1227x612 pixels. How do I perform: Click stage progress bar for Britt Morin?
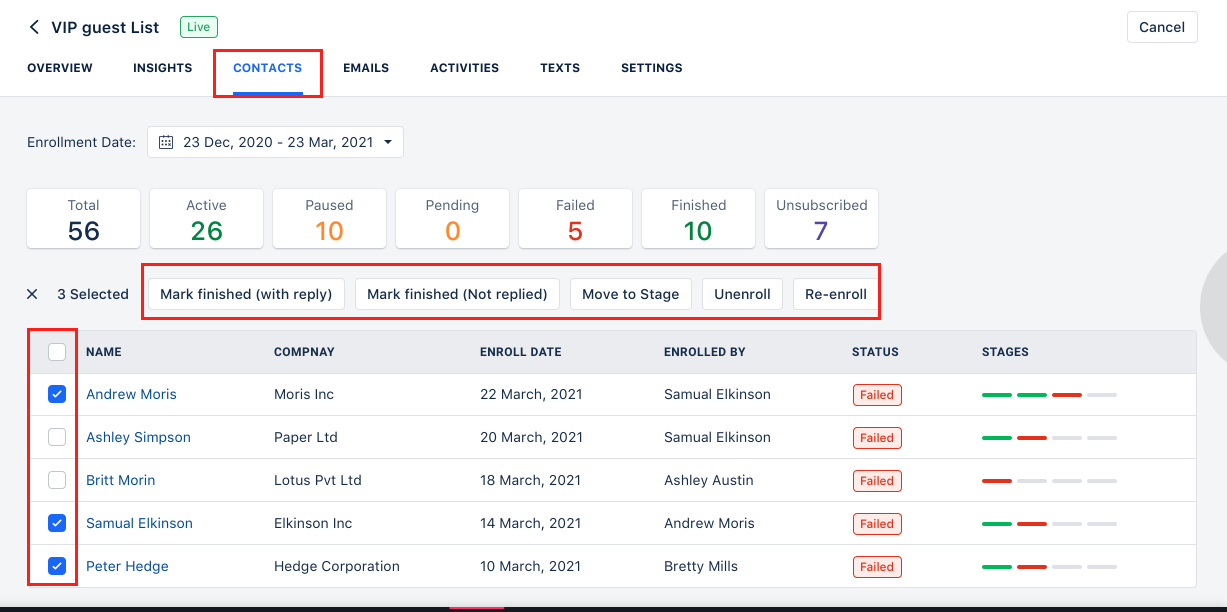[x=1049, y=481]
